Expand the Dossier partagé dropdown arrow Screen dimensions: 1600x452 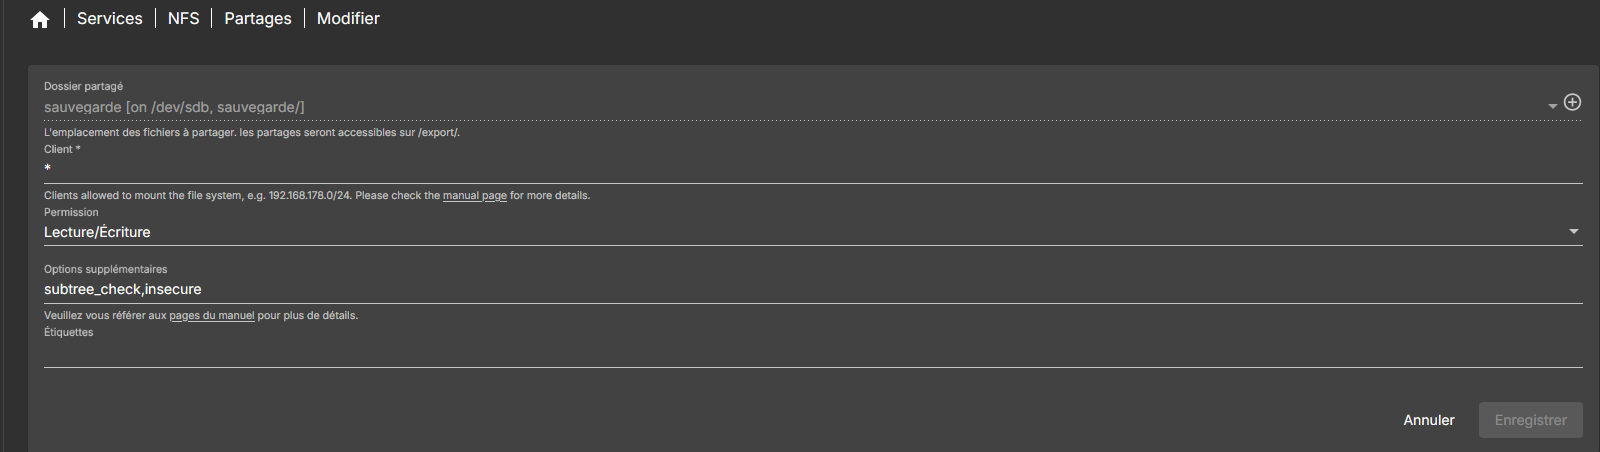[x=1552, y=106]
